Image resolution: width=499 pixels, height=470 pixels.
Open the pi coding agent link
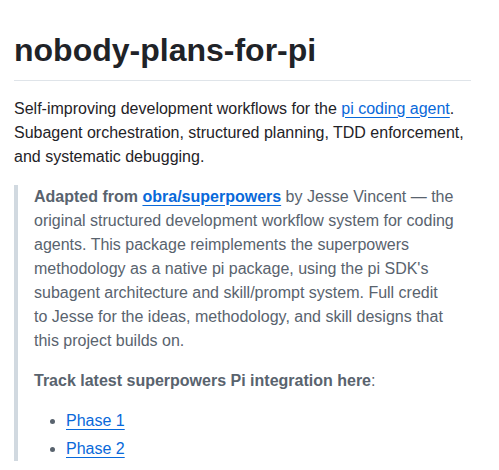(396, 109)
